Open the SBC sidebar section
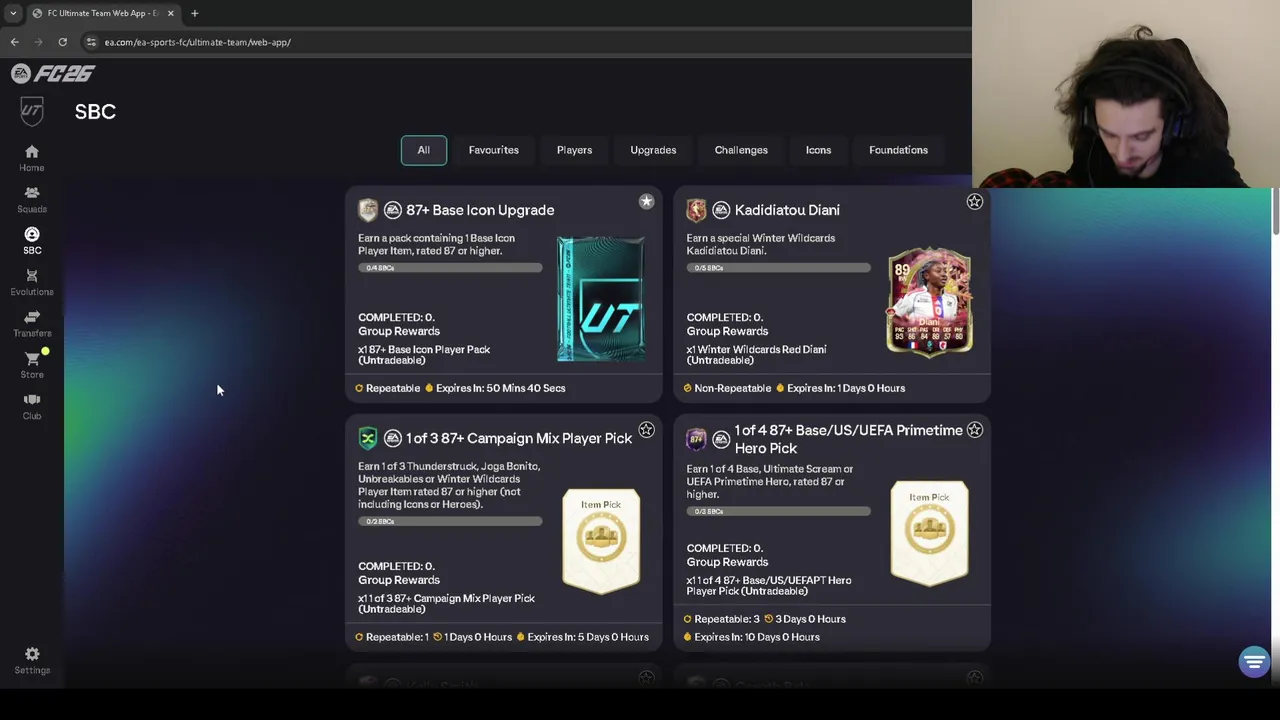 point(32,241)
